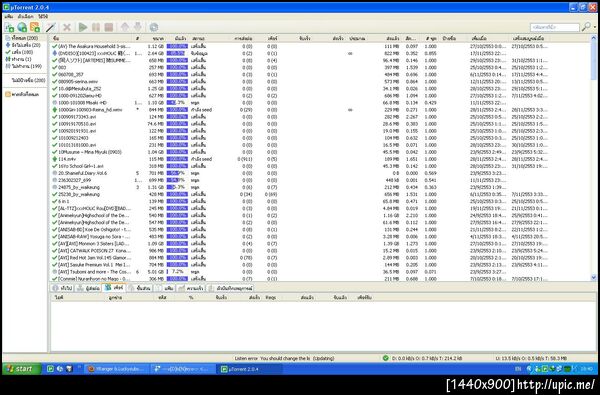Click the Add Torrent toolbar icon
Screen dimensions: 600x395
click(x=9, y=27)
